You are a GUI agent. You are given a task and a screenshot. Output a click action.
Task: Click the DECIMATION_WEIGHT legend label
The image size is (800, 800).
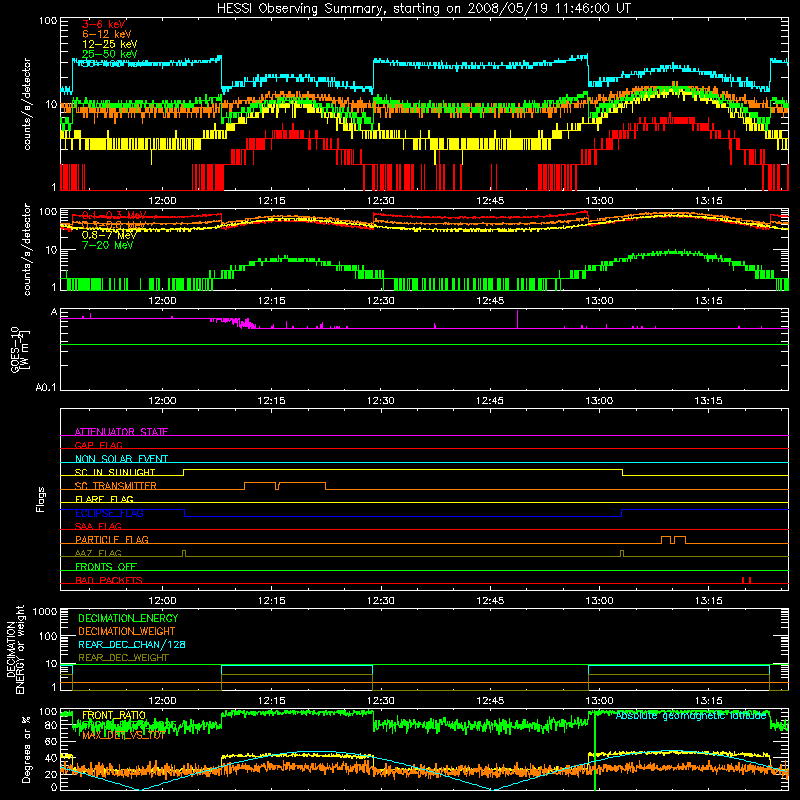click(x=127, y=632)
